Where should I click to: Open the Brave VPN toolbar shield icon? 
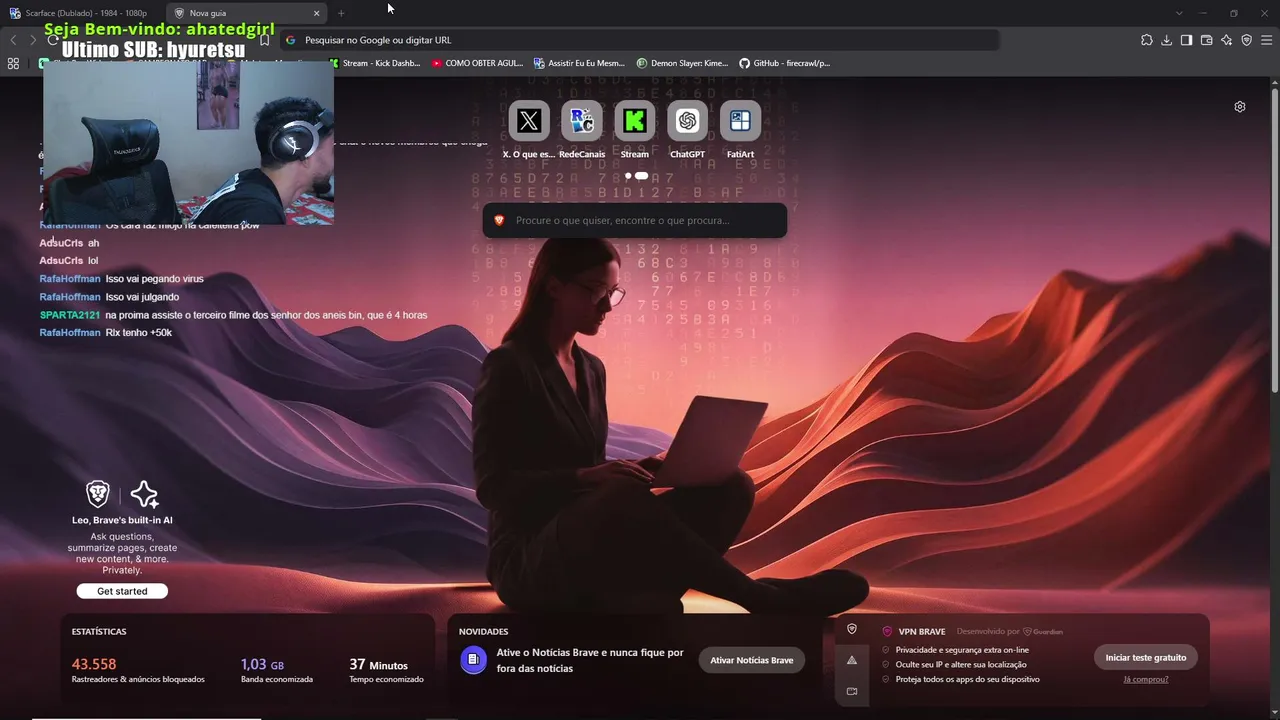(x=1246, y=40)
